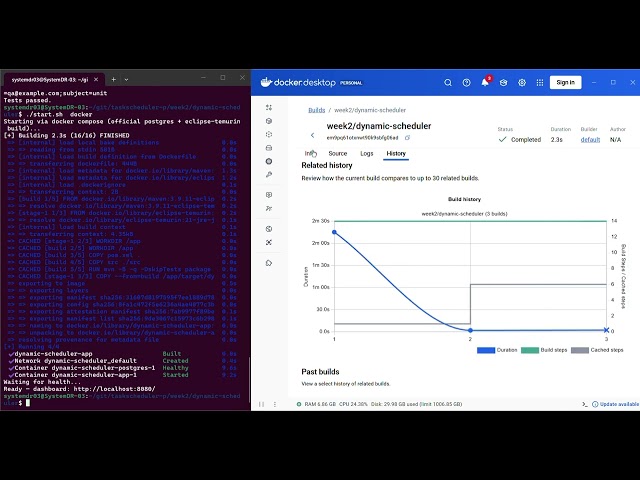This screenshot has width=640, height=480.
Task: Click the 'Tests passed.' line in terminal
Action: [27, 100]
